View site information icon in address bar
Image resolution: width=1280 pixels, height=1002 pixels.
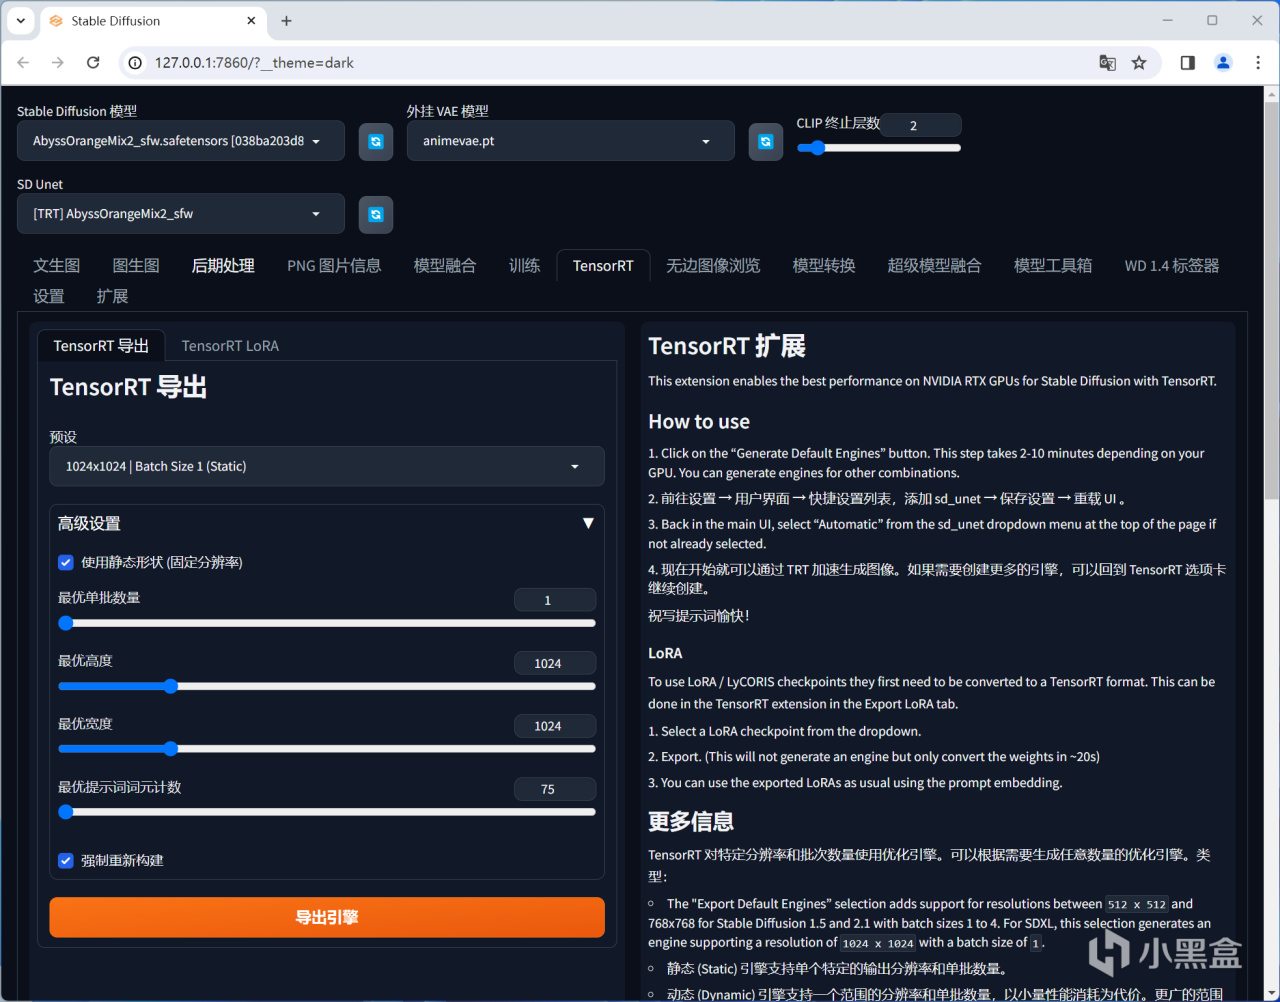tap(136, 62)
